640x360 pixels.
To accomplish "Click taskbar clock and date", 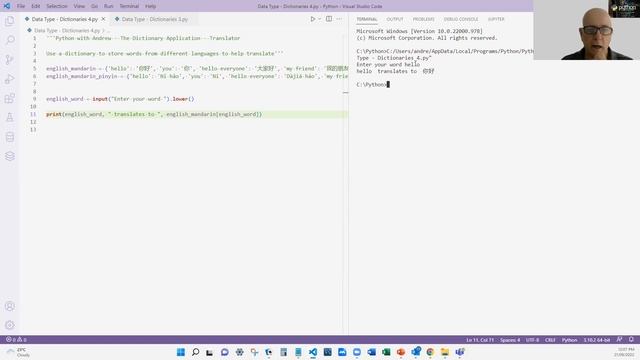I will tap(624, 352).
